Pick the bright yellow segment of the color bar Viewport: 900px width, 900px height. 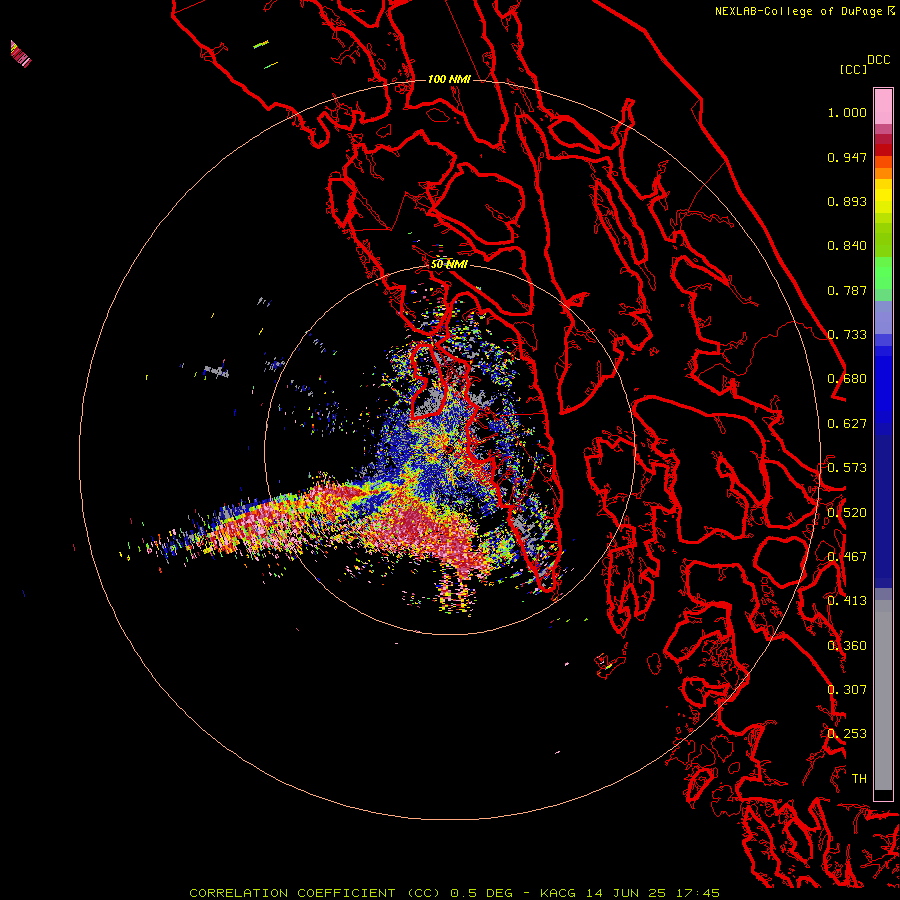(883, 196)
